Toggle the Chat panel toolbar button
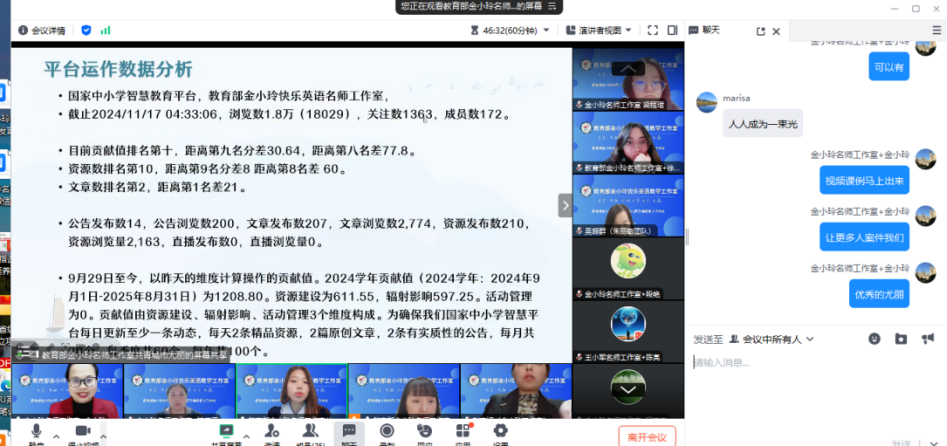 click(x=349, y=432)
